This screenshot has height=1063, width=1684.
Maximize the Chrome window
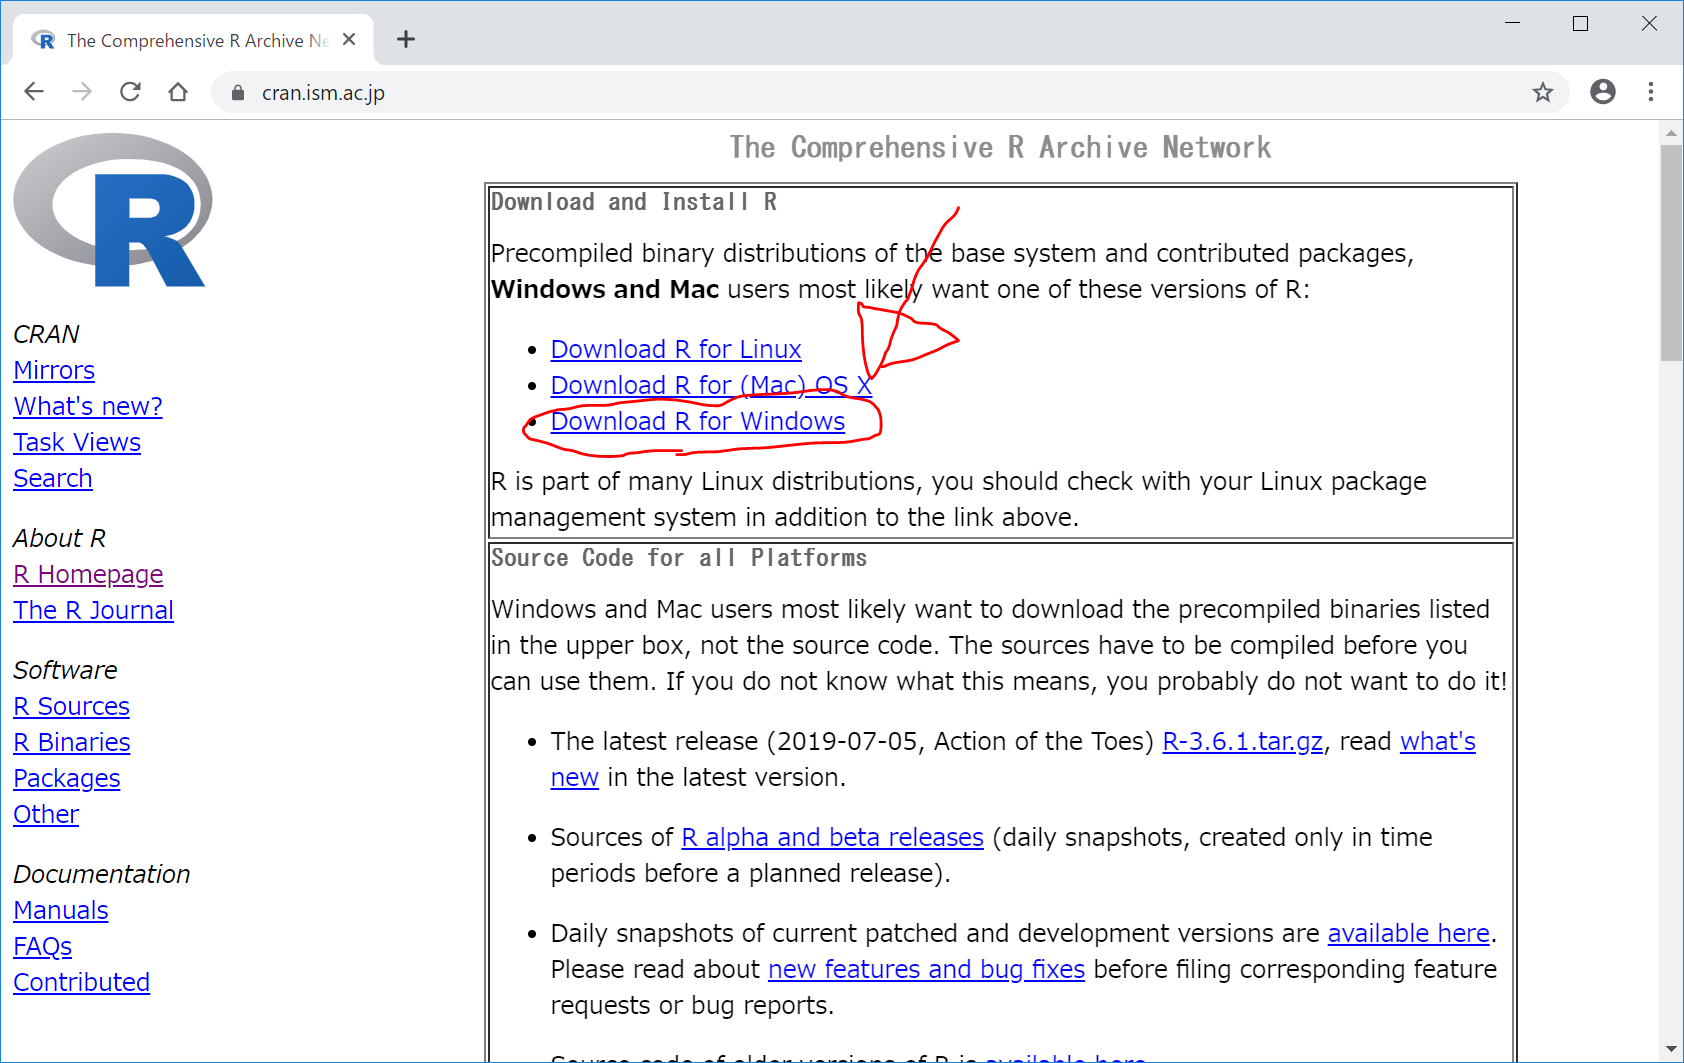click(1580, 23)
